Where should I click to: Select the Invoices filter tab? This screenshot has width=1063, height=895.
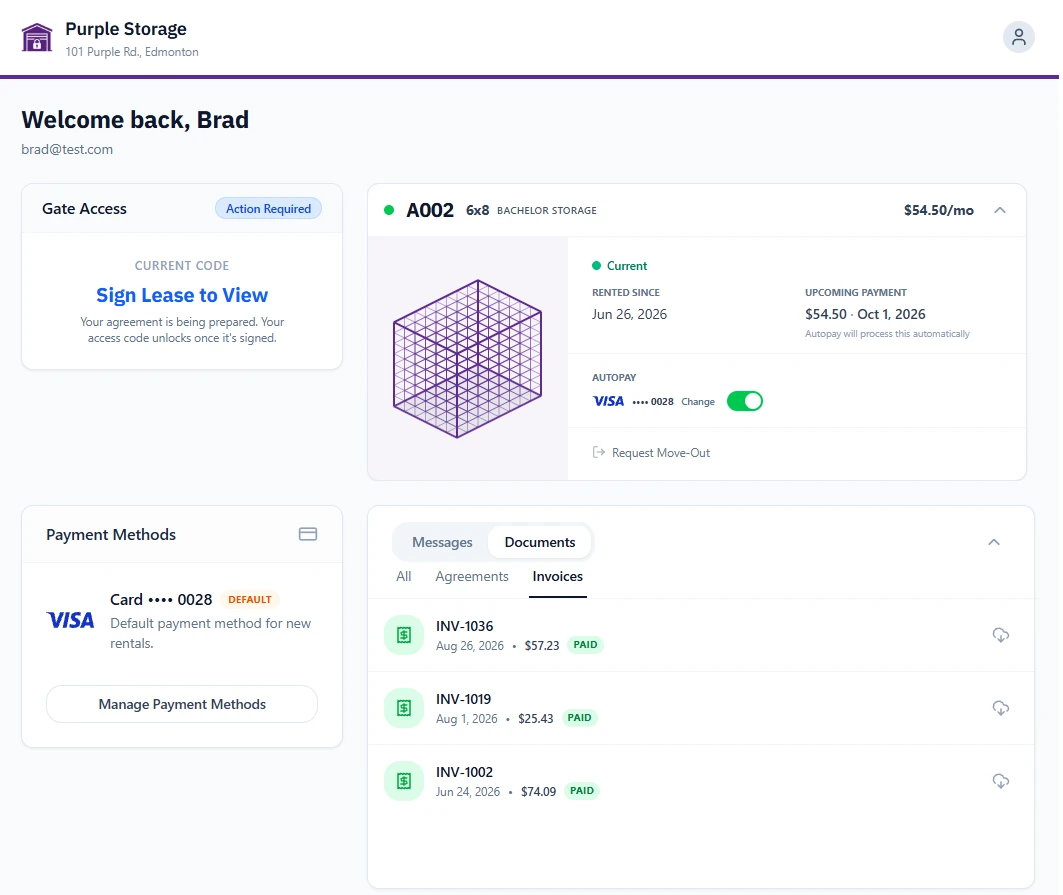coord(557,576)
